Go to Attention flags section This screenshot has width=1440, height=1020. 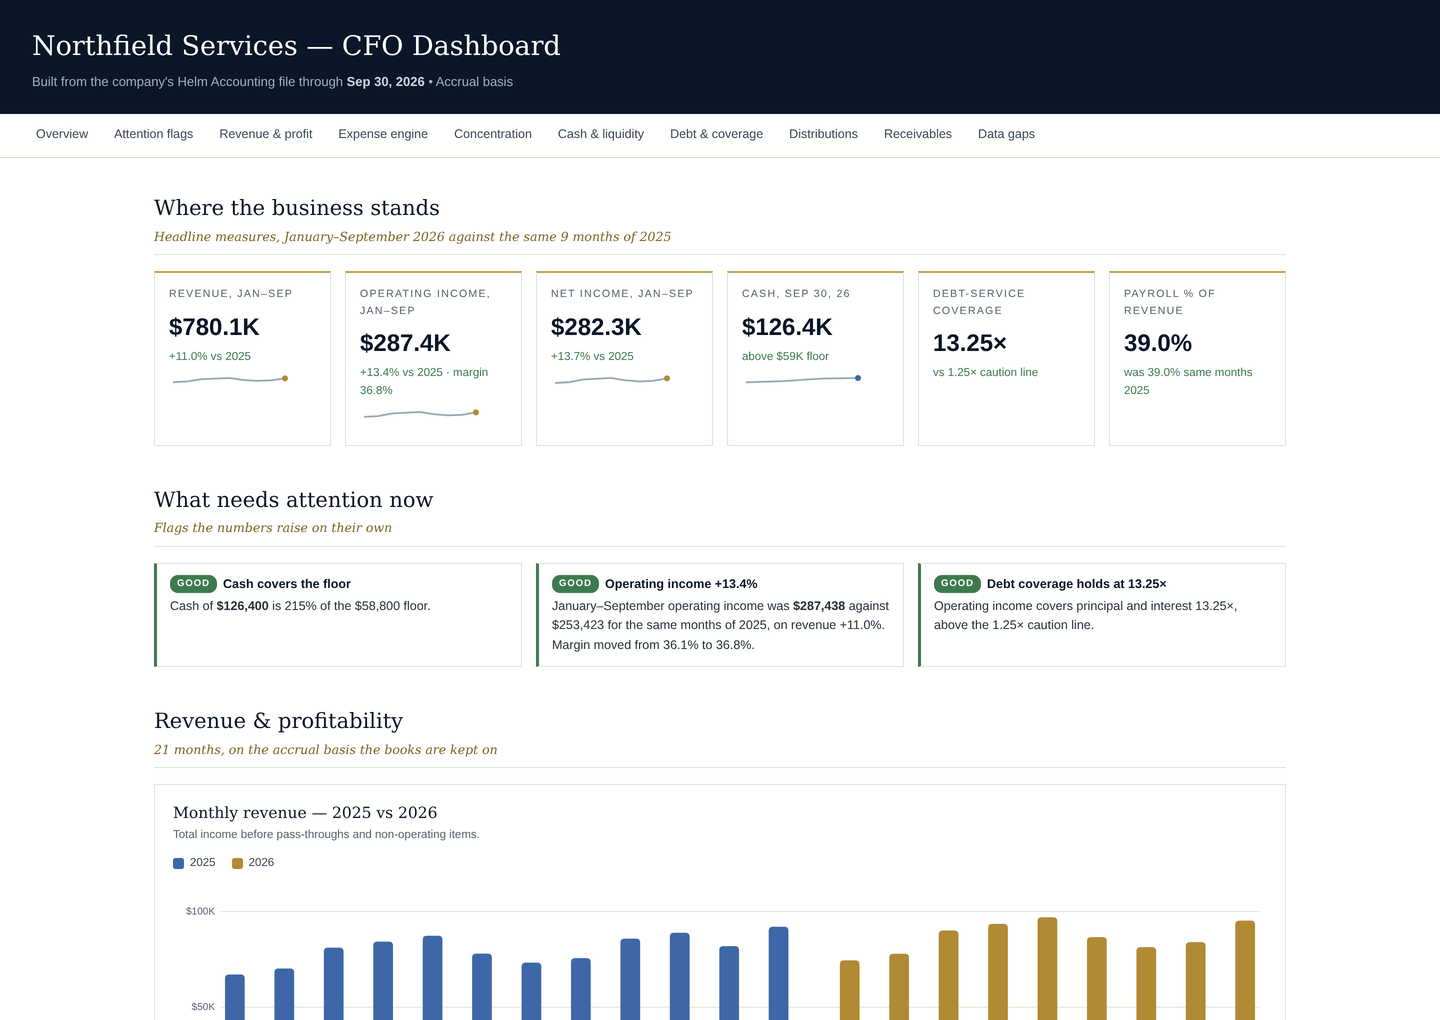coord(153,134)
